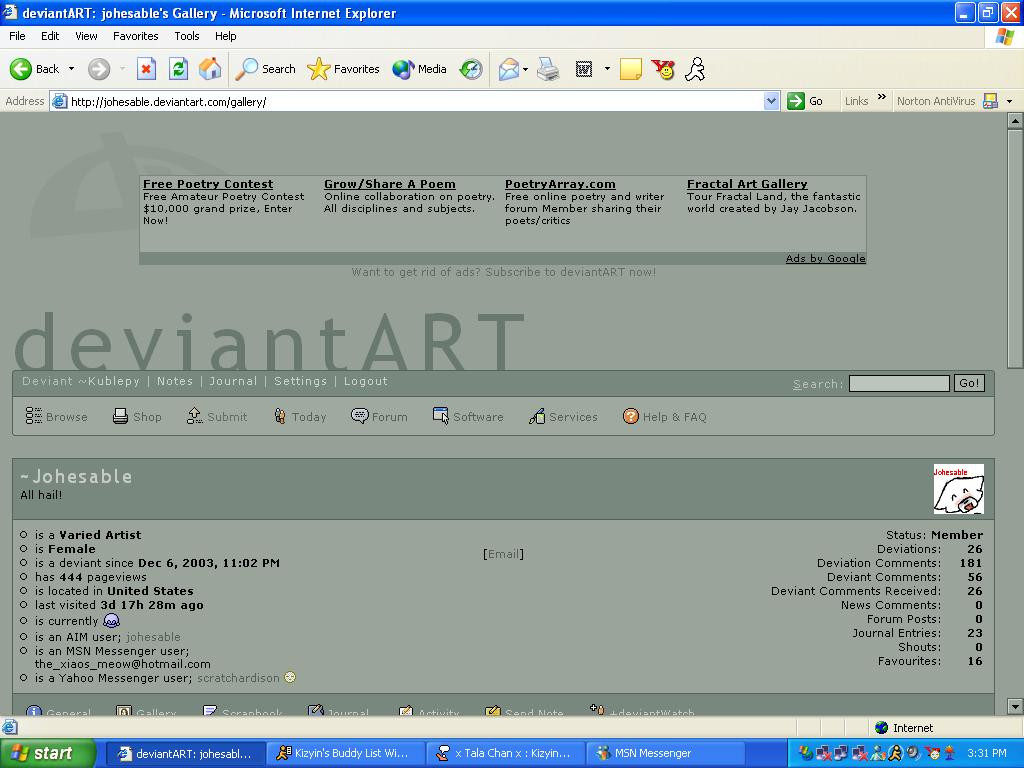The image size is (1024, 768).
Task: Open Grow/Share A Poem ad link
Action: [x=390, y=184]
